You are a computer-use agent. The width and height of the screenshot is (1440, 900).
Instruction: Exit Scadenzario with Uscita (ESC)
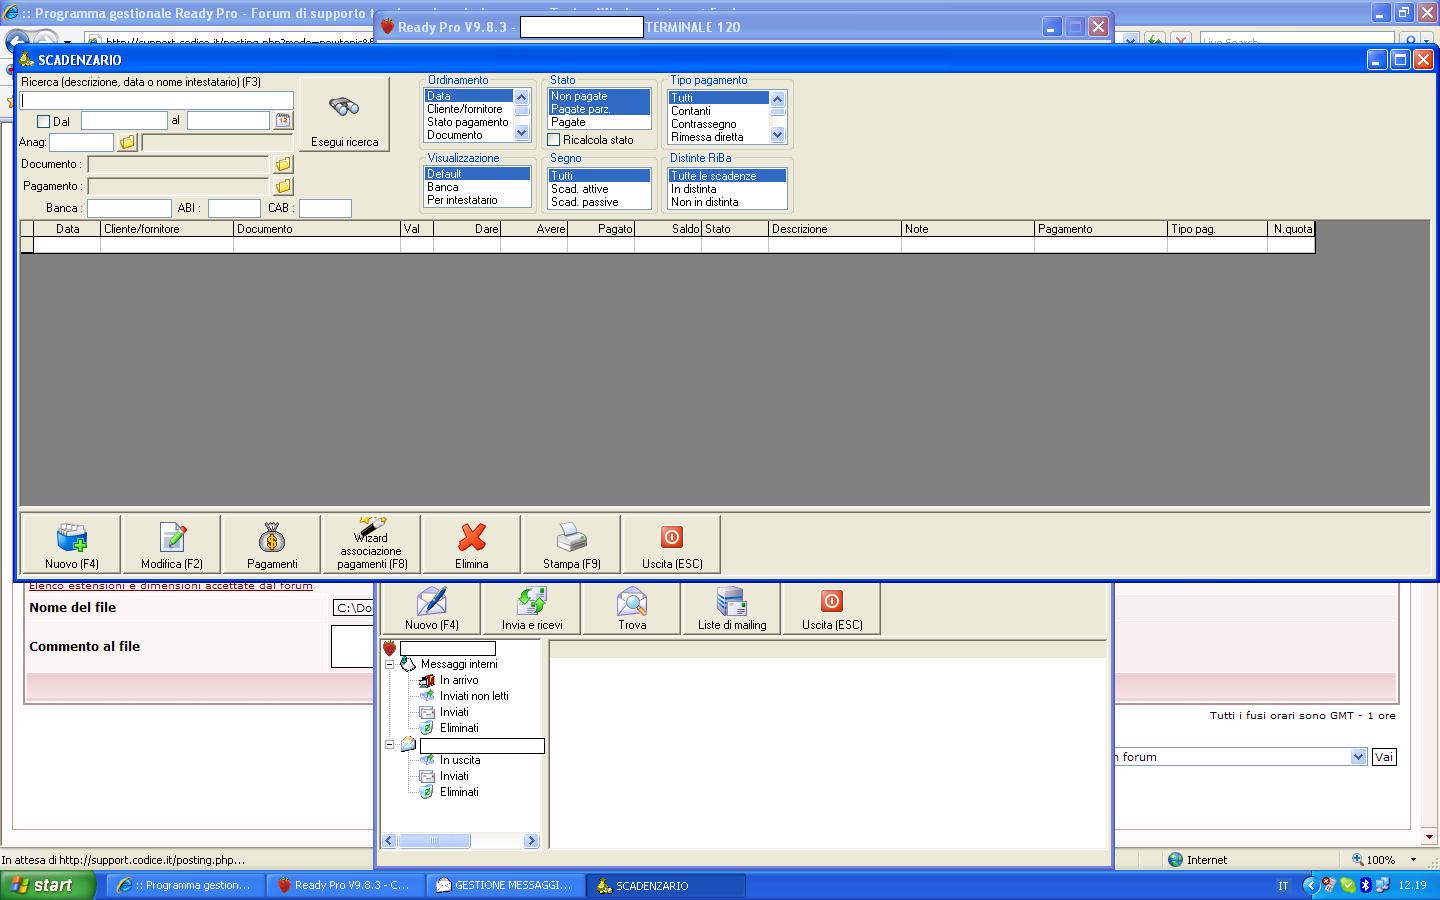(671, 544)
